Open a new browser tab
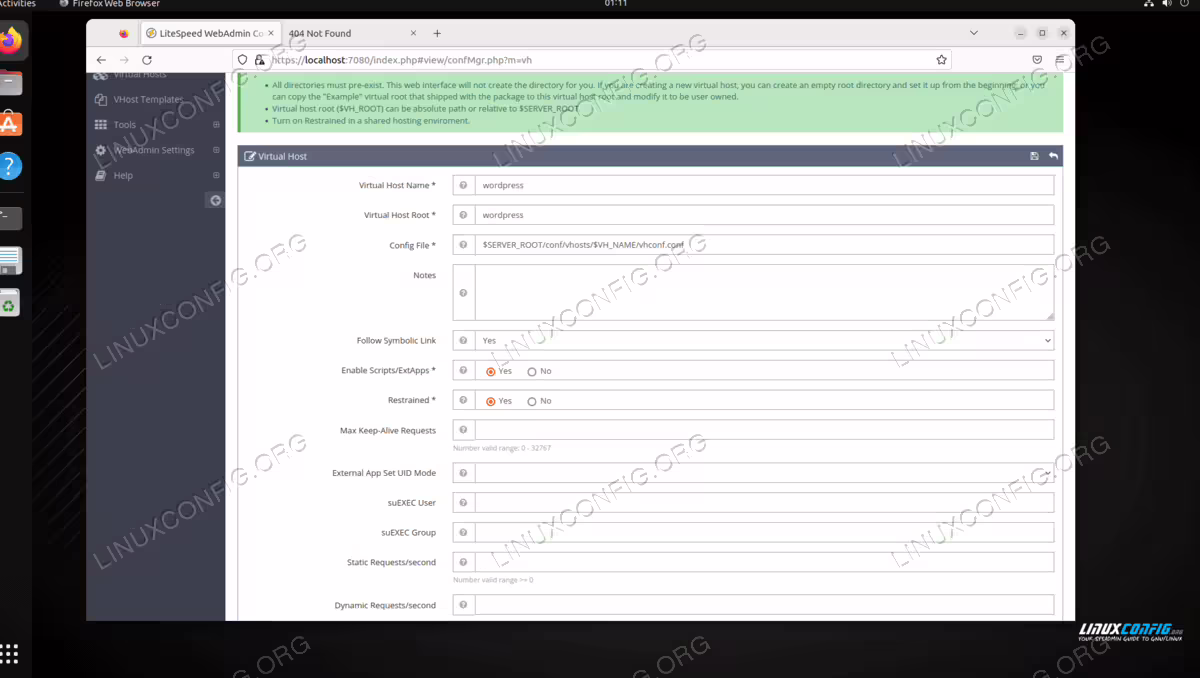The image size is (1200, 678). [x=437, y=33]
